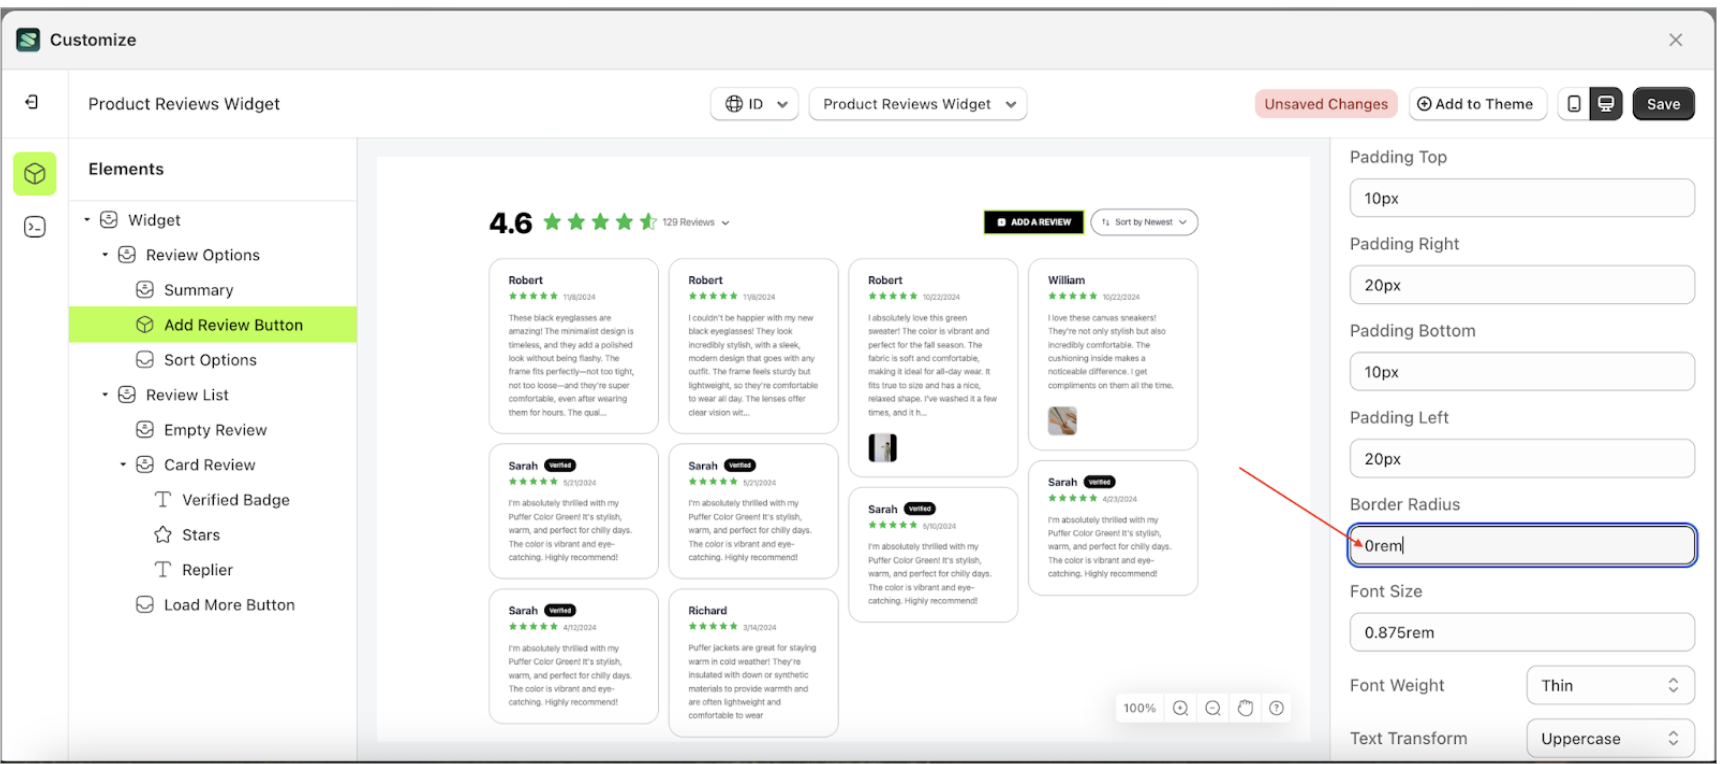Click the globe language icon
This screenshot has width=1722, height=764.
click(734, 104)
